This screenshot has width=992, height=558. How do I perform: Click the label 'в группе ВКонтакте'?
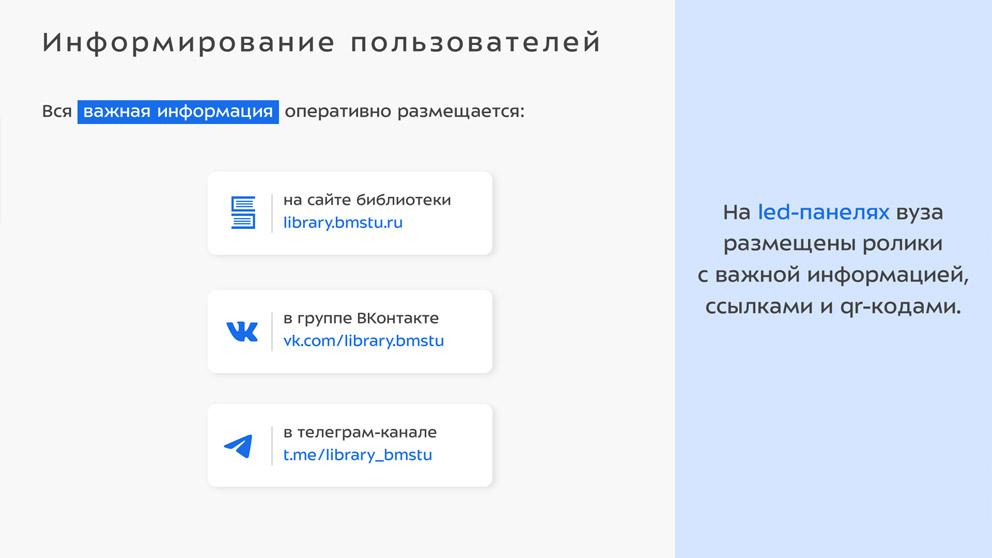pos(361,318)
